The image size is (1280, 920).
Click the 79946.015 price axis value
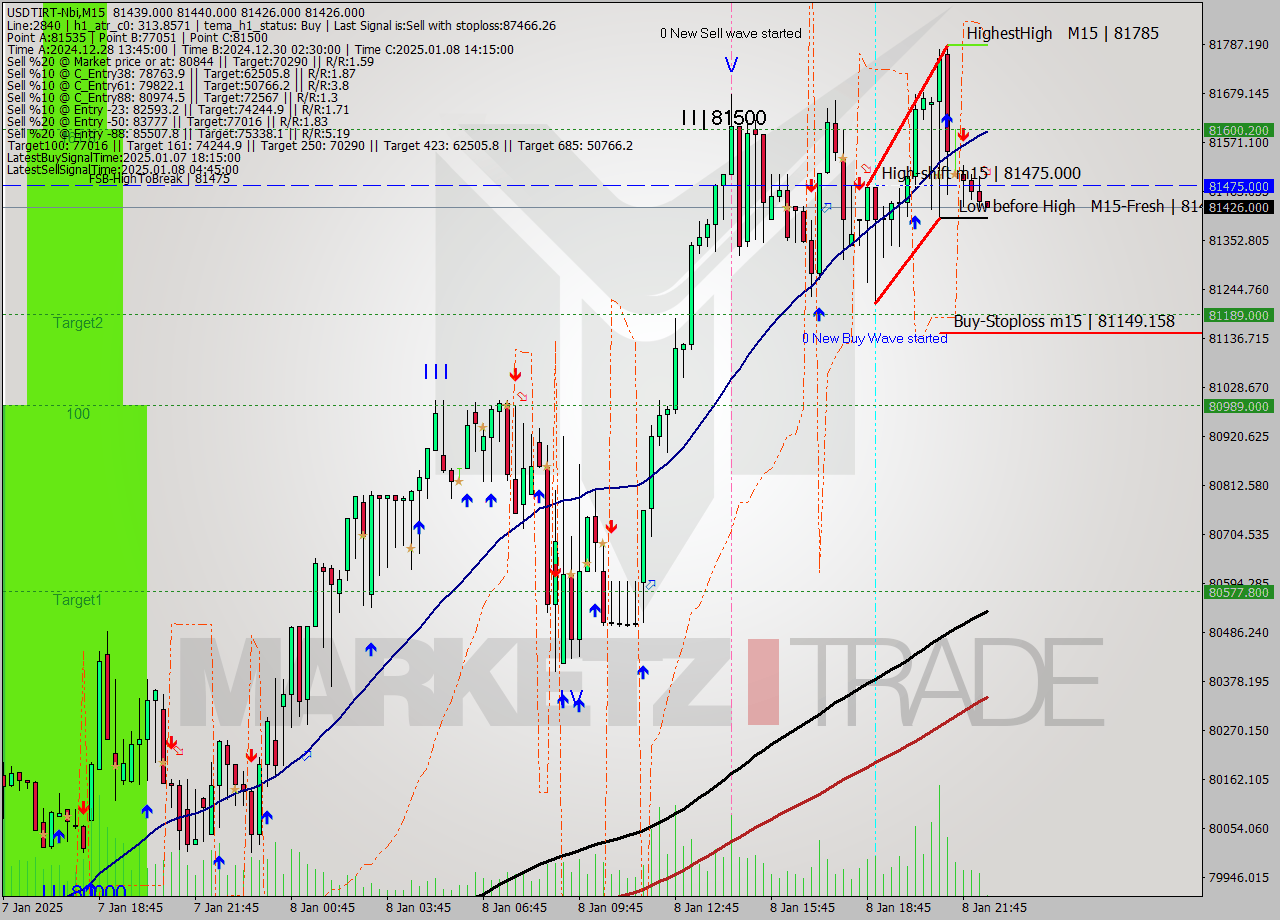click(1239, 877)
